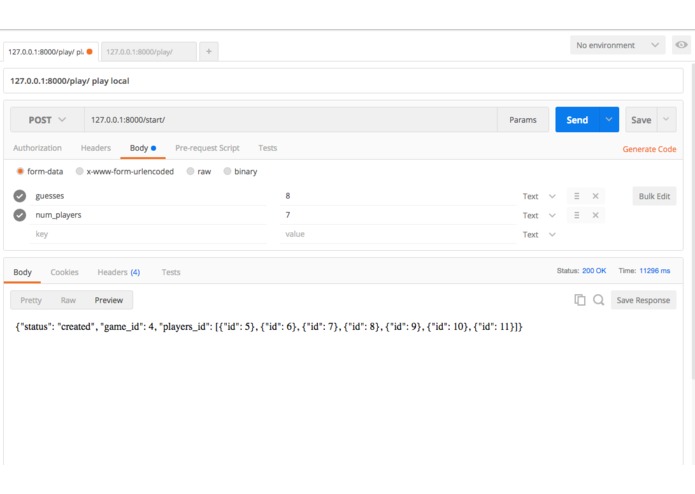
Task: Click the guesses key field
Action: [x=150, y=196]
